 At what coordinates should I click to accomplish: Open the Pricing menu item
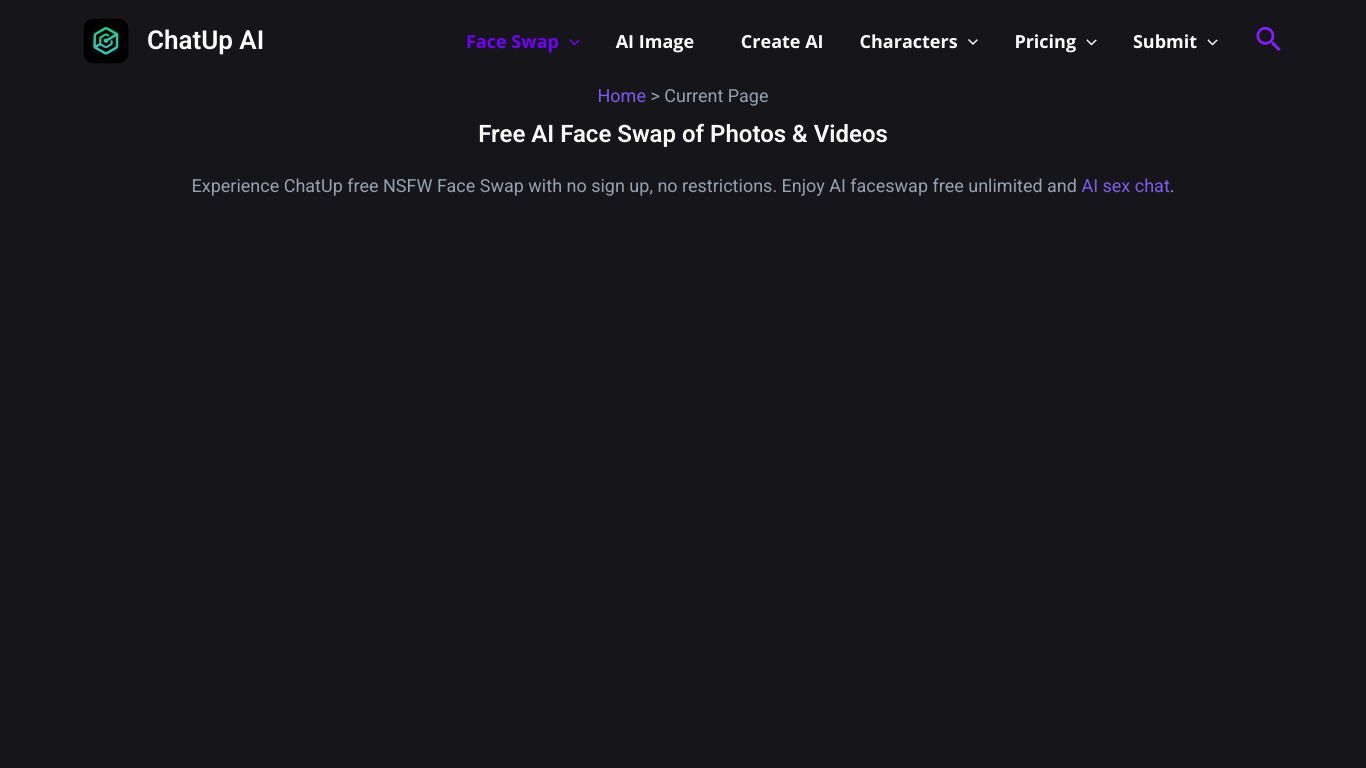click(1045, 41)
